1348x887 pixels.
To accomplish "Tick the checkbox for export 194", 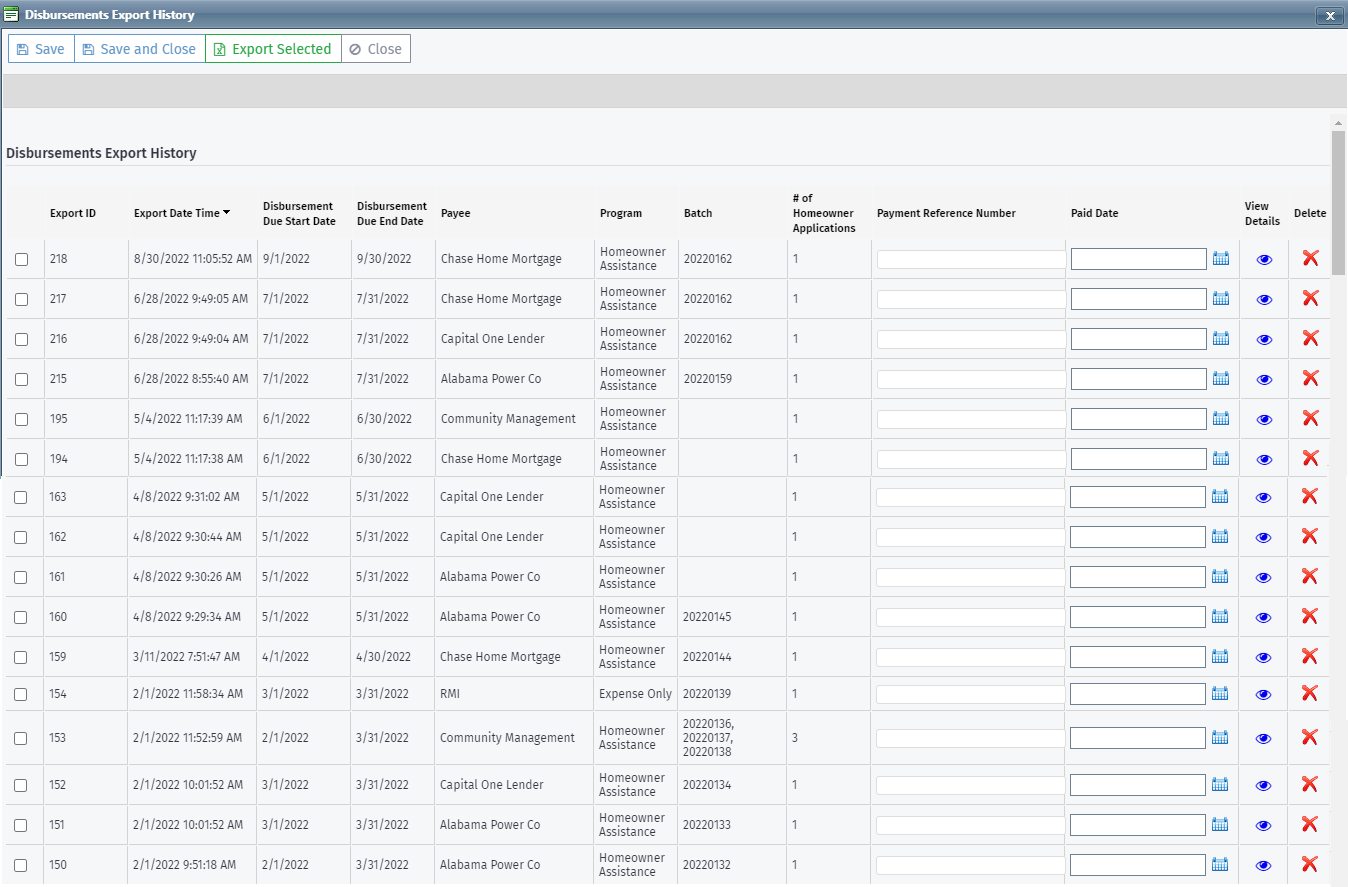I will (22, 459).
